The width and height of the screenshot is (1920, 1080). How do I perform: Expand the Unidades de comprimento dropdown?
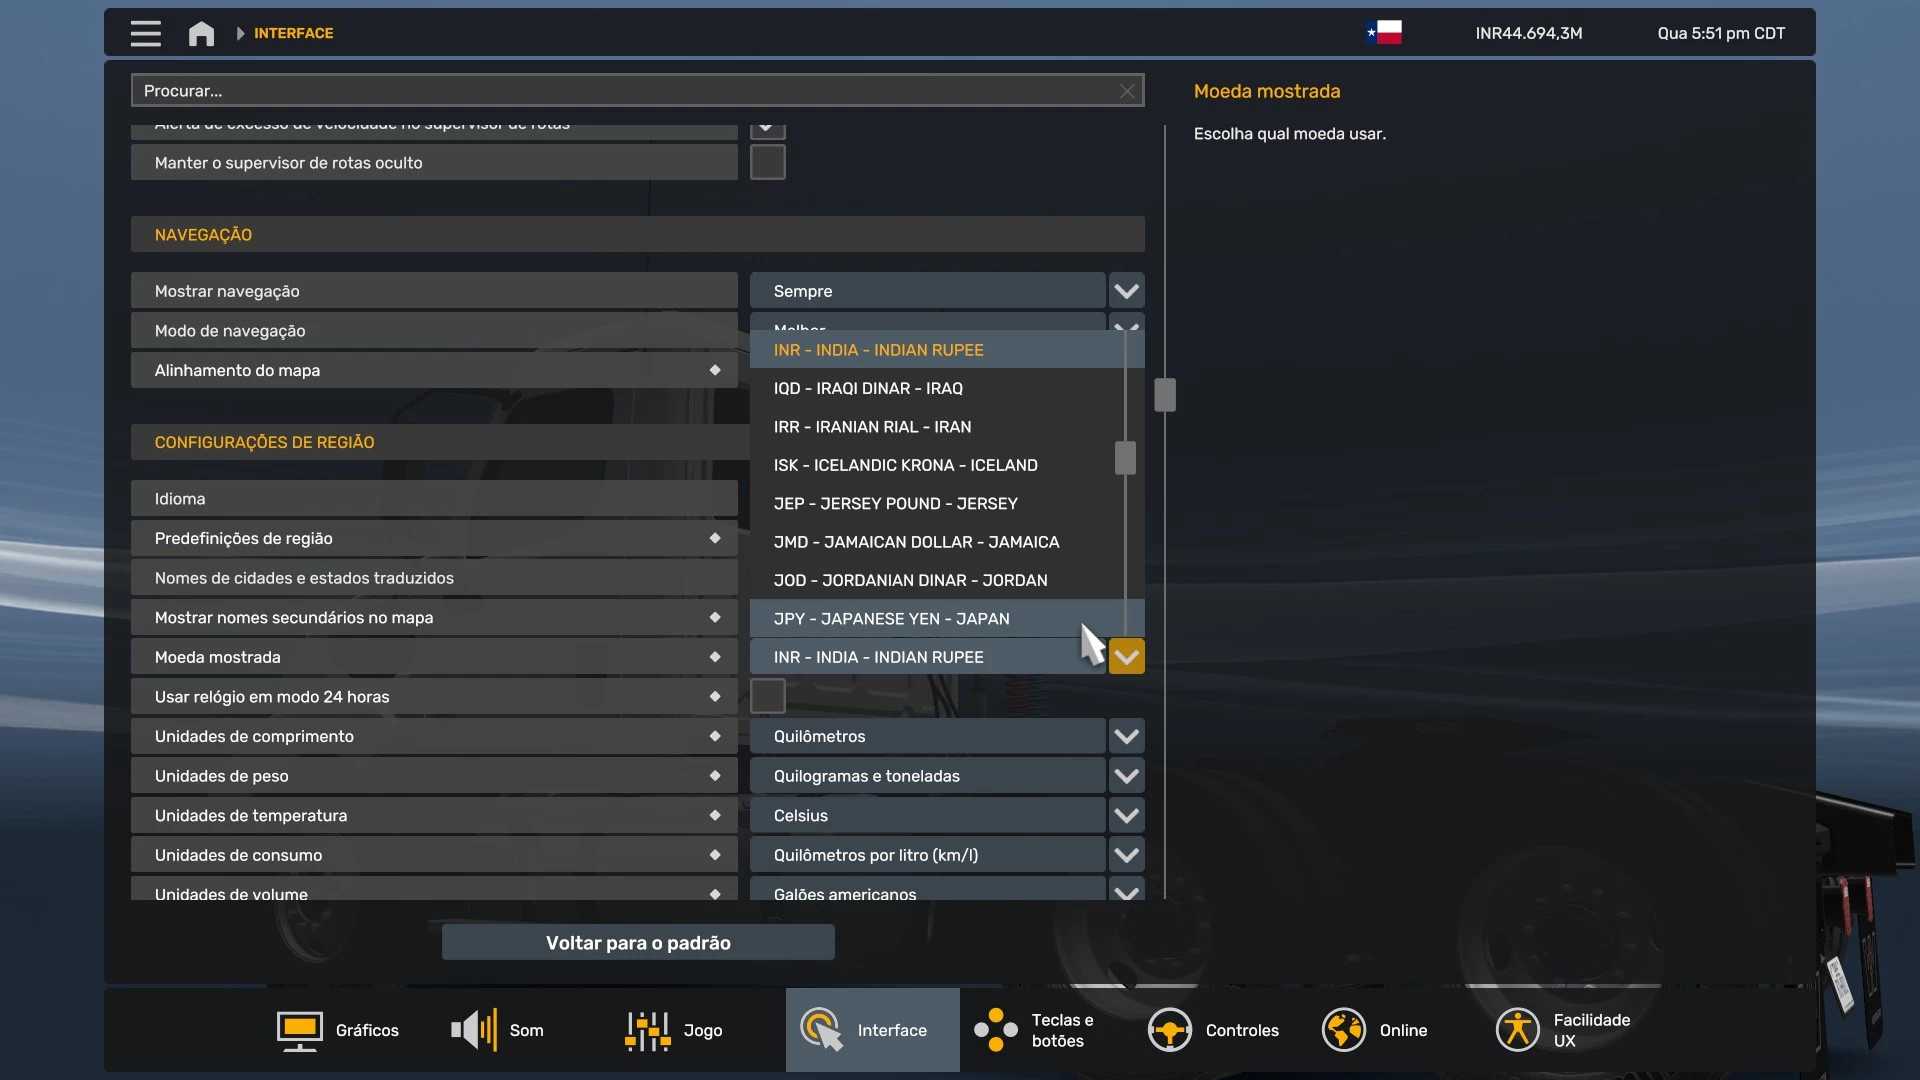tap(1126, 736)
